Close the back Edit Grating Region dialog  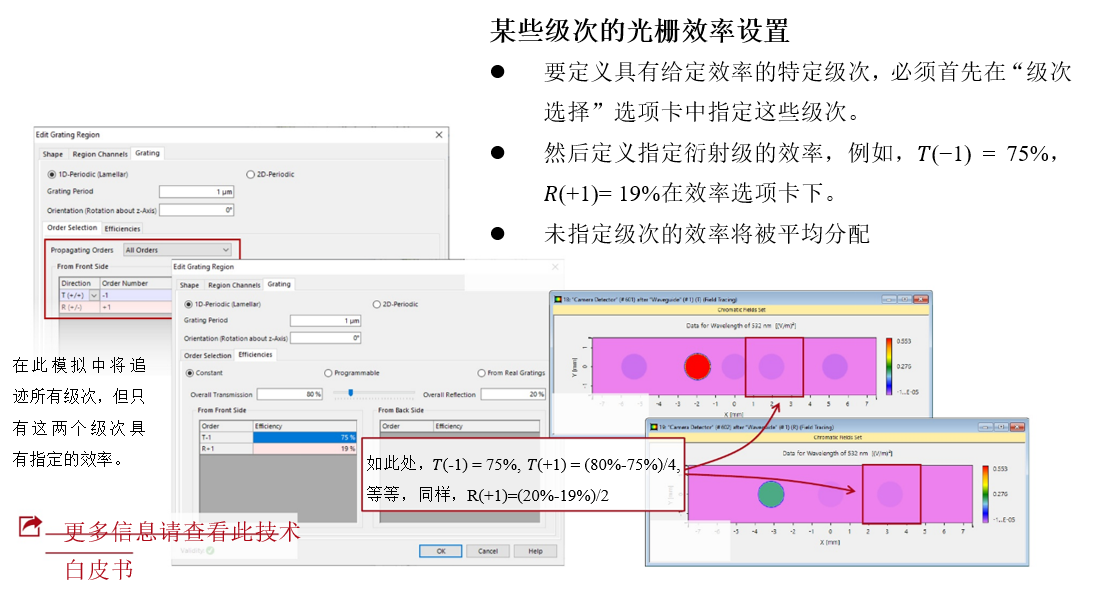439,134
